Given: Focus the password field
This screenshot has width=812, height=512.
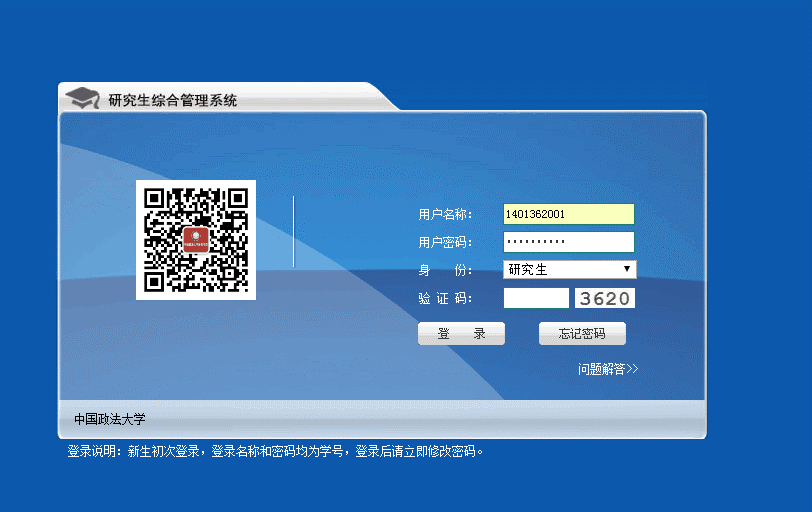Looking at the screenshot, I should pyautogui.click(x=569, y=242).
